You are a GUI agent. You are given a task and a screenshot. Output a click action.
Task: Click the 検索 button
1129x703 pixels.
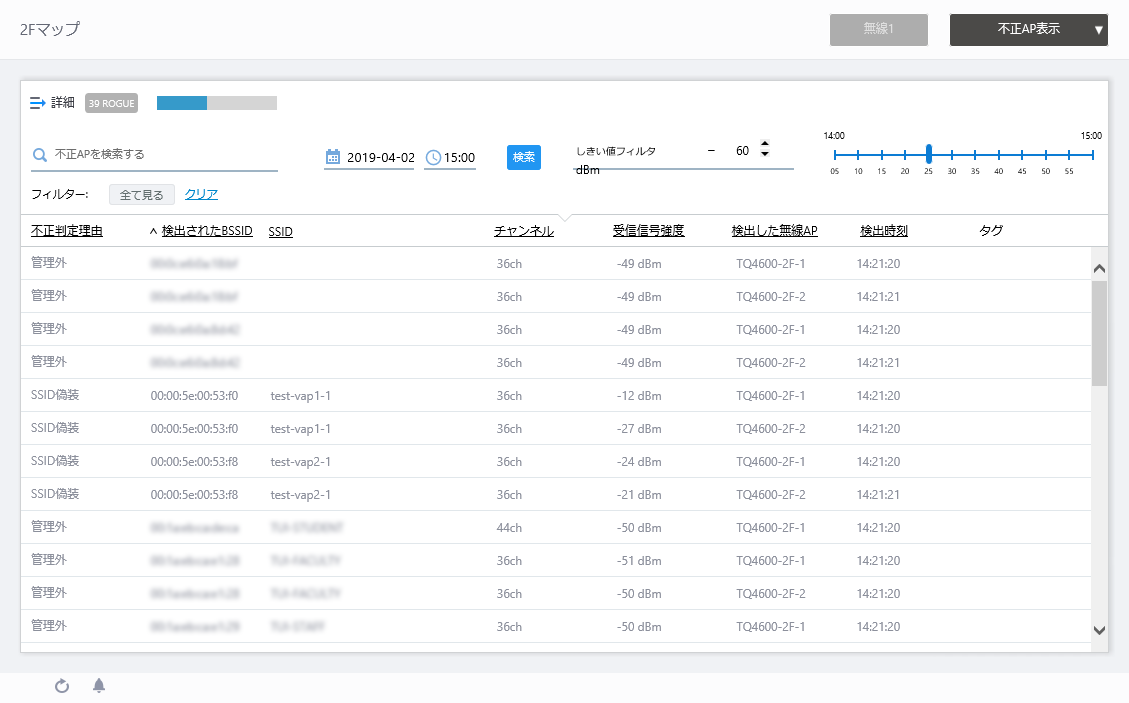click(524, 157)
